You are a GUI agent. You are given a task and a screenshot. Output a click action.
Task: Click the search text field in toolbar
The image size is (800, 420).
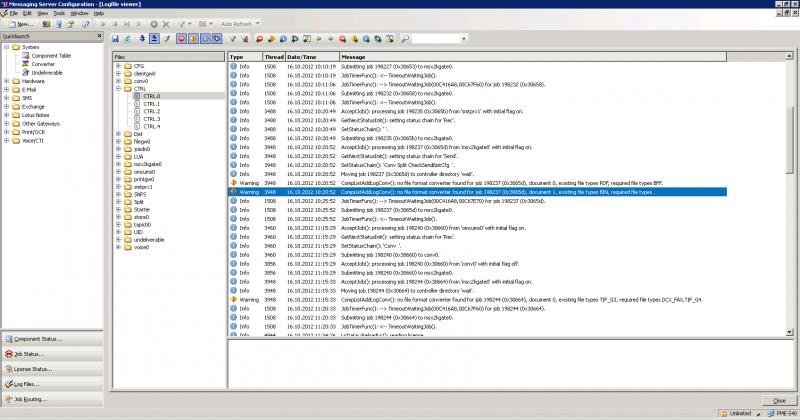coord(438,38)
